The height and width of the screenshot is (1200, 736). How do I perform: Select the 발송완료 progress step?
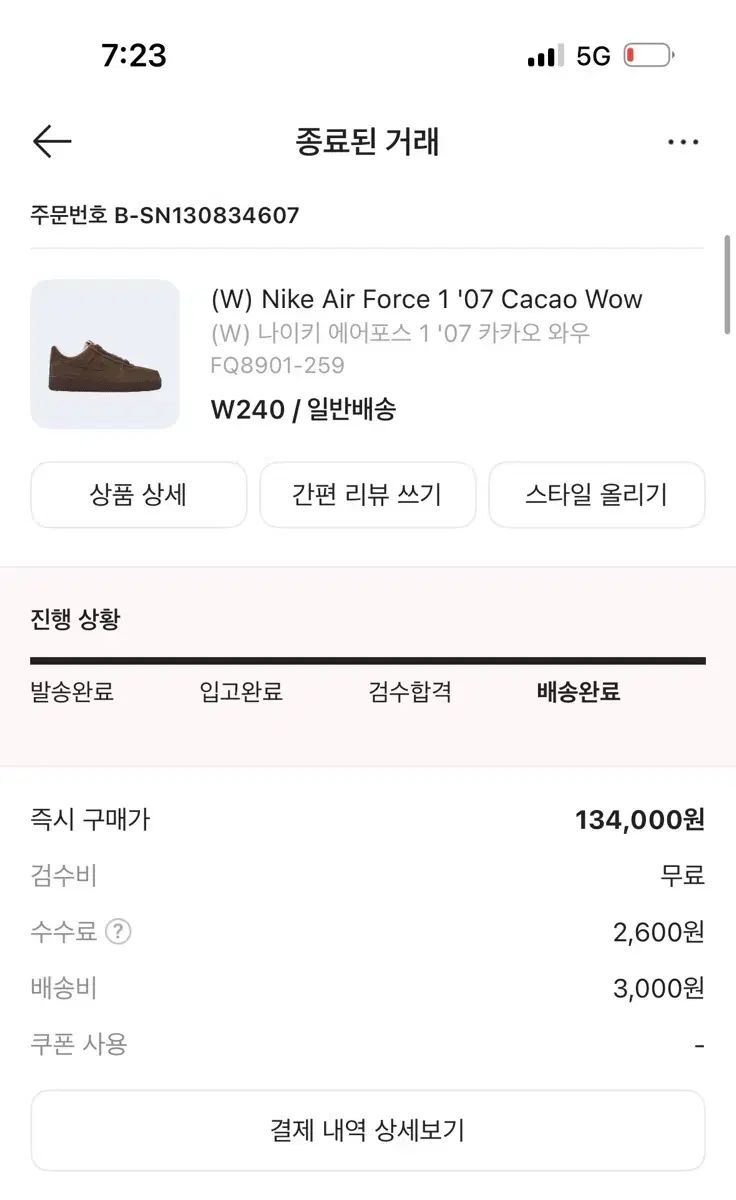point(72,692)
